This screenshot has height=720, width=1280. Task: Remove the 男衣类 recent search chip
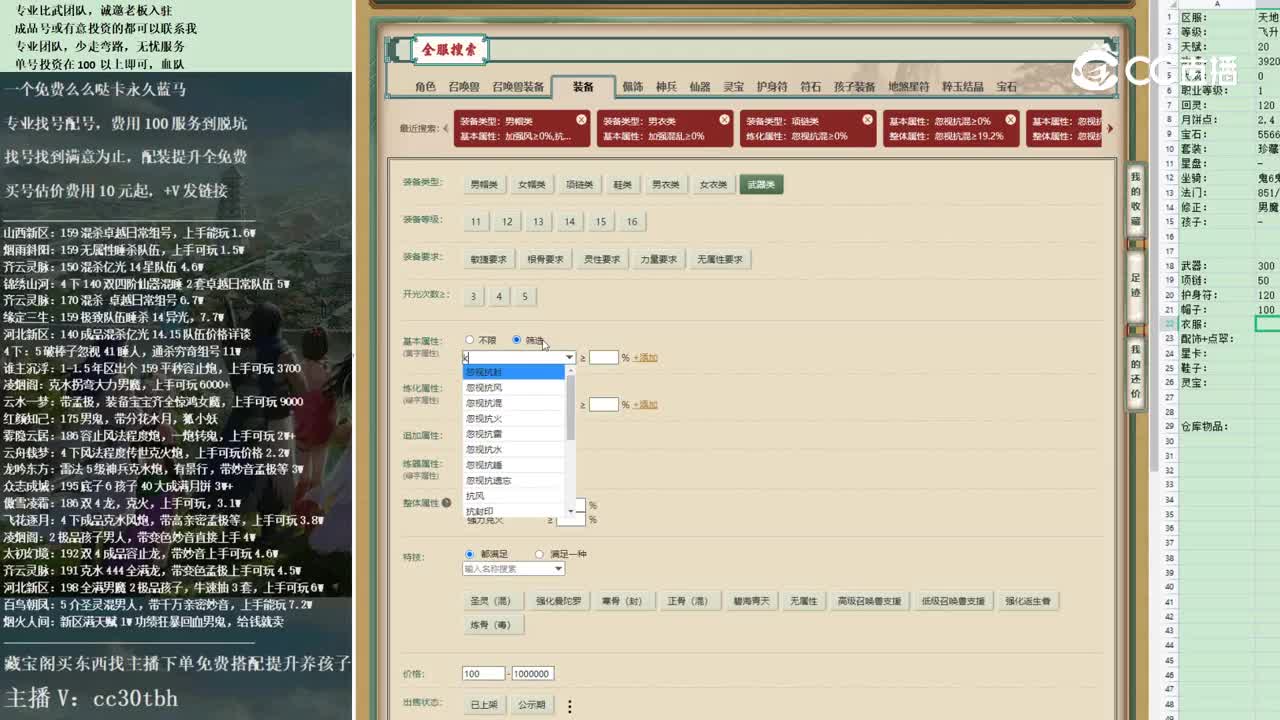point(723,119)
